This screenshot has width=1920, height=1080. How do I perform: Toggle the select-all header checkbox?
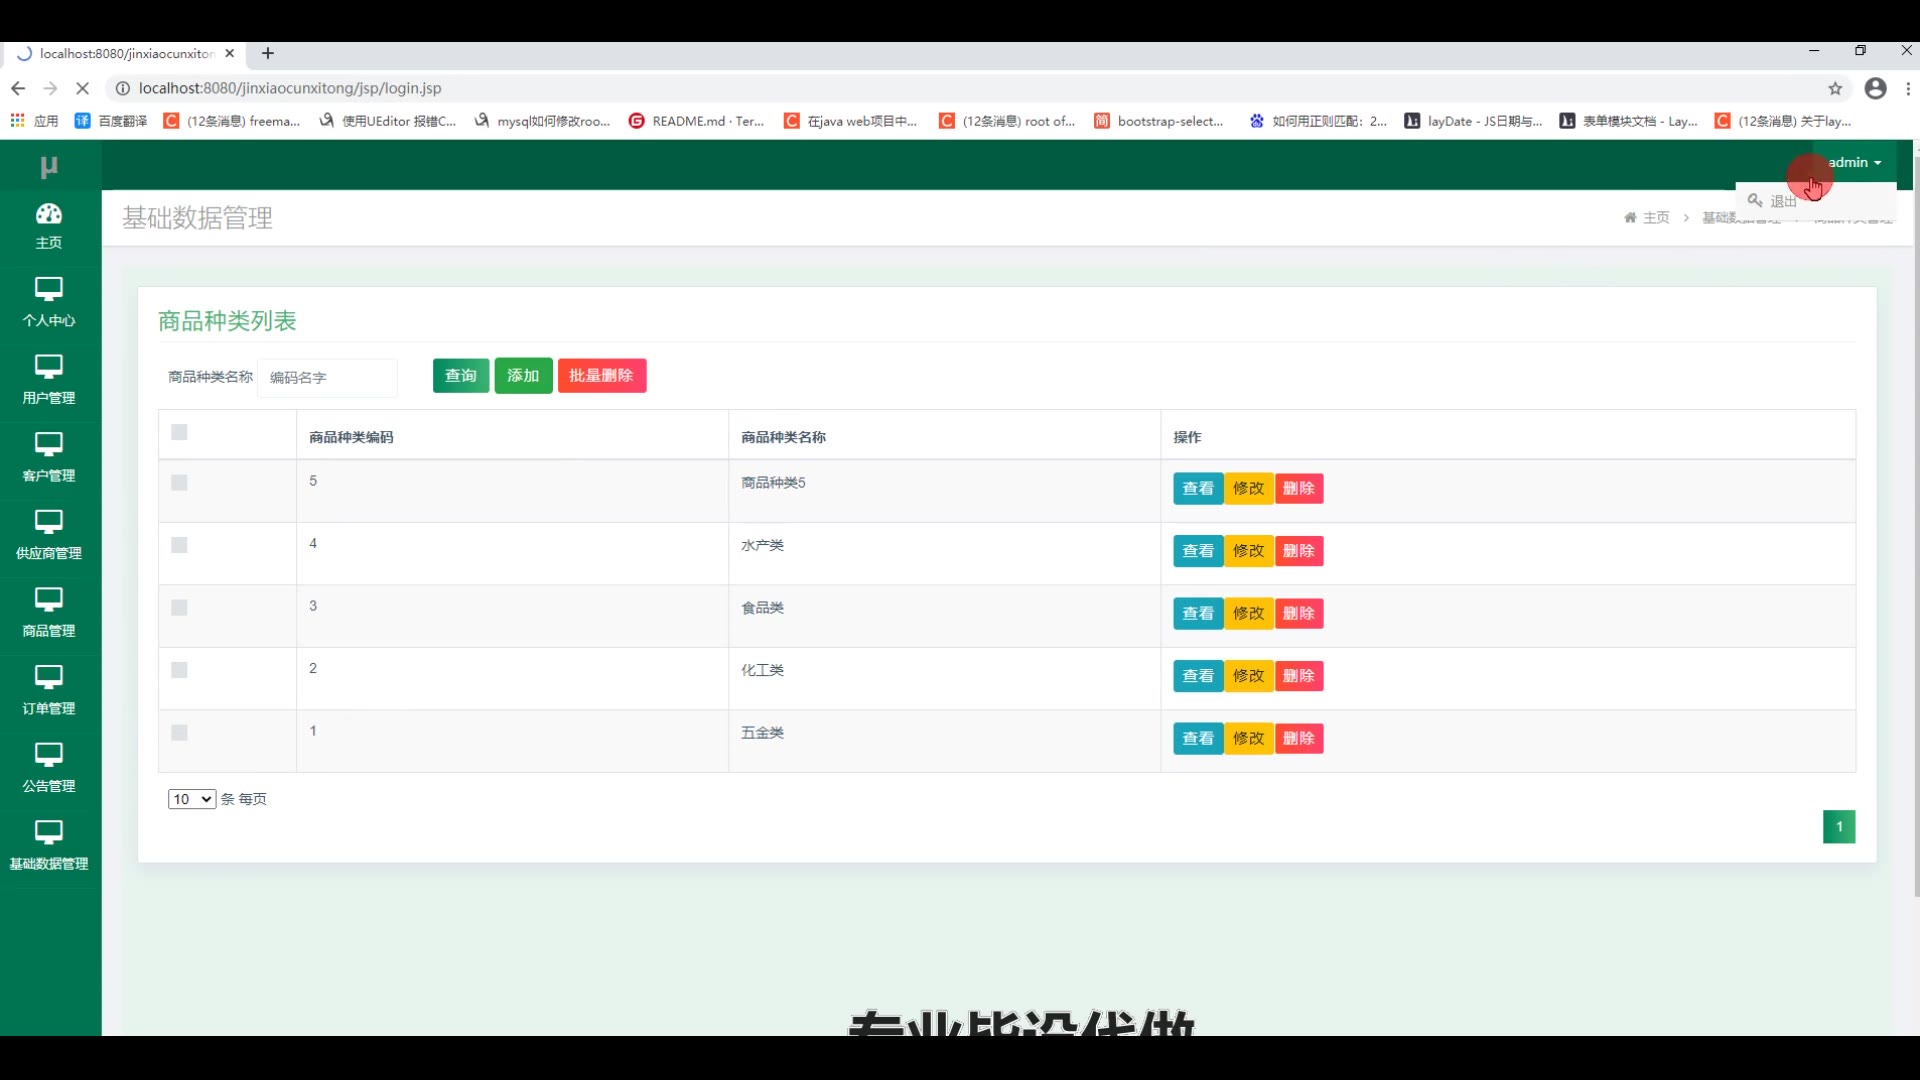point(179,432)
